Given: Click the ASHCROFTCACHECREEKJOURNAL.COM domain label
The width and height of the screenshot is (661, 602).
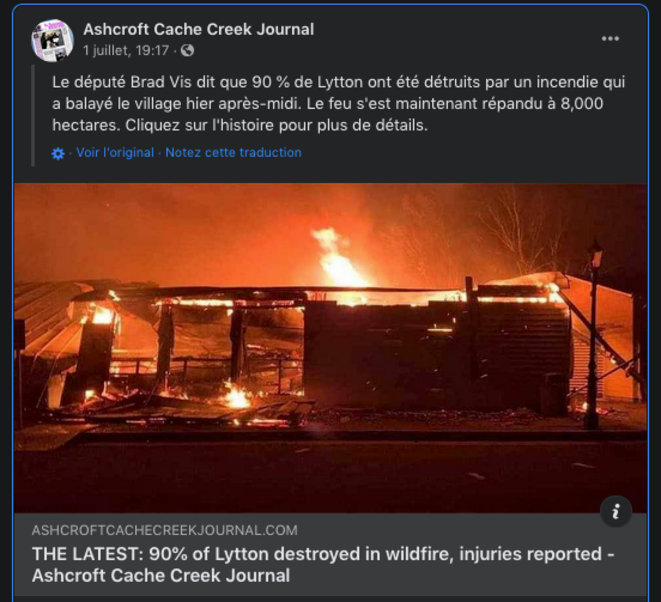Looking at the screenshot, I should (x=164, y=530).
